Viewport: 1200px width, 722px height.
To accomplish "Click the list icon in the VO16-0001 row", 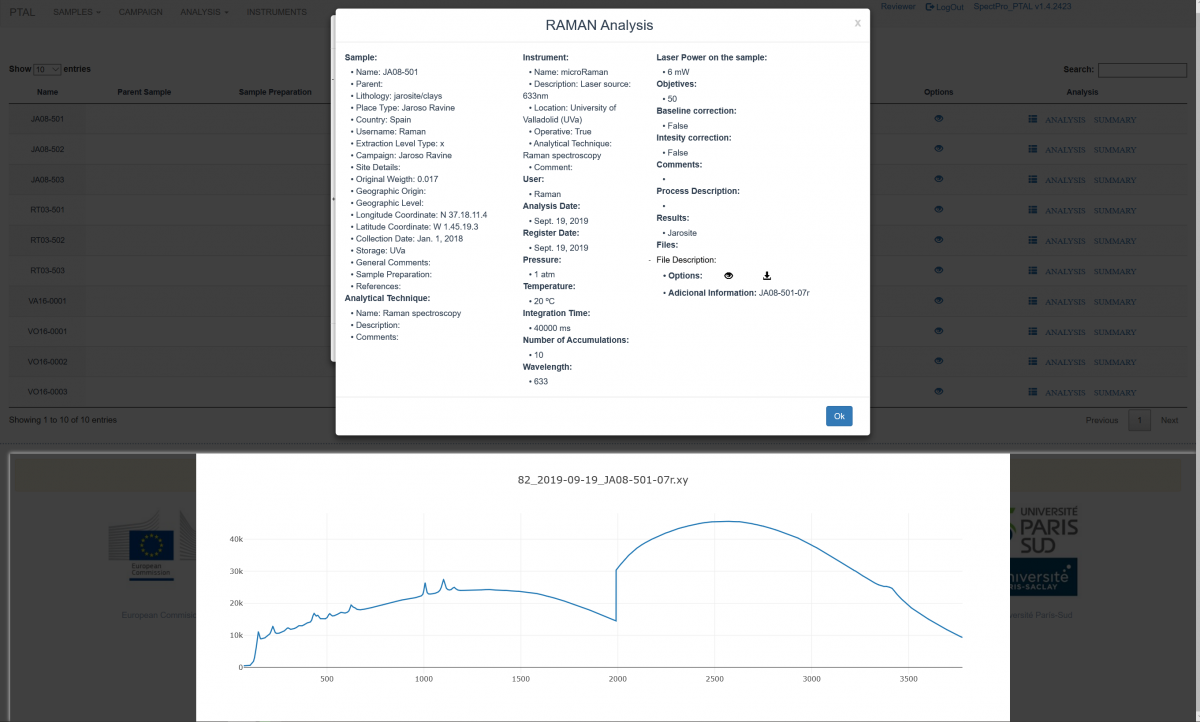I will [x=1033, y=330].
